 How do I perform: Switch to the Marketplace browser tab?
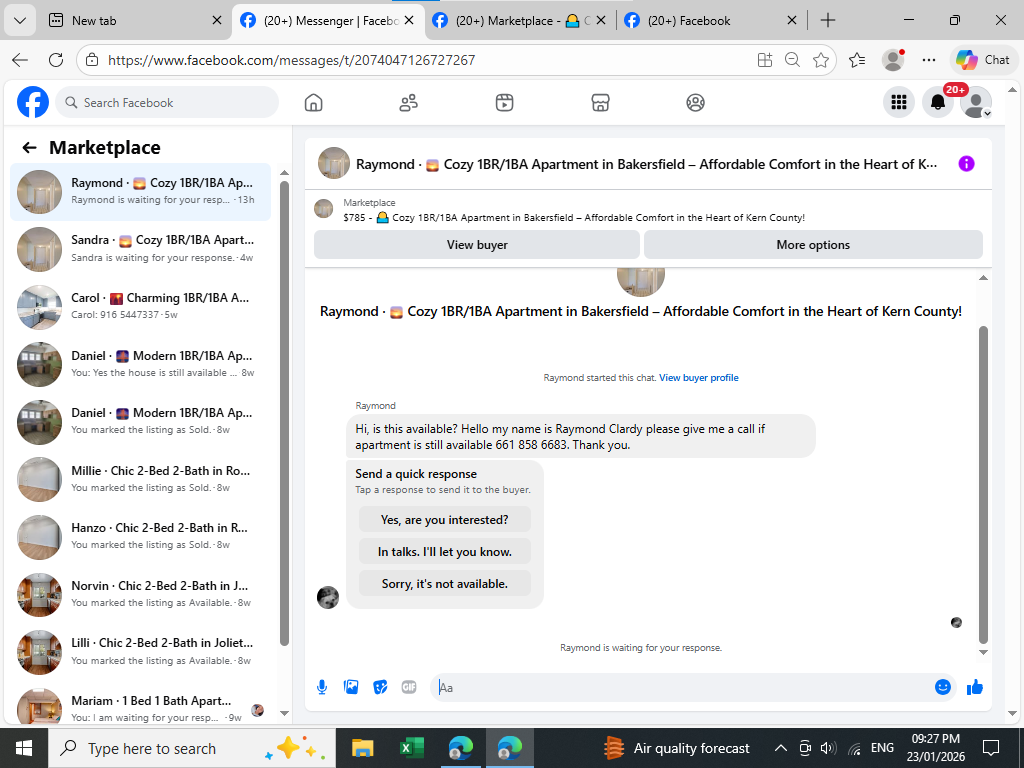coord(521,21)
